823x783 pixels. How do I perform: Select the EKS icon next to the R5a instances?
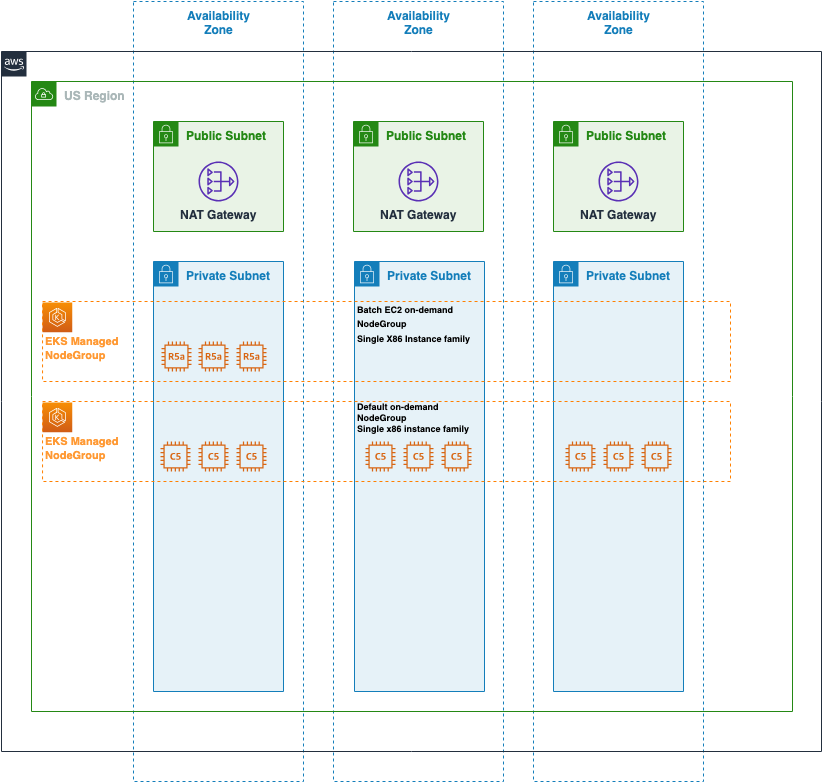57,317
